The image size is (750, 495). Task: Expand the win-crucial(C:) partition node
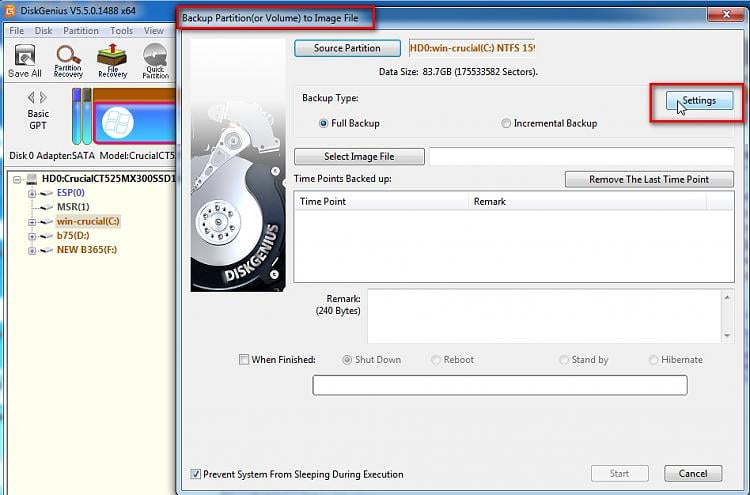tap(32, 222)
